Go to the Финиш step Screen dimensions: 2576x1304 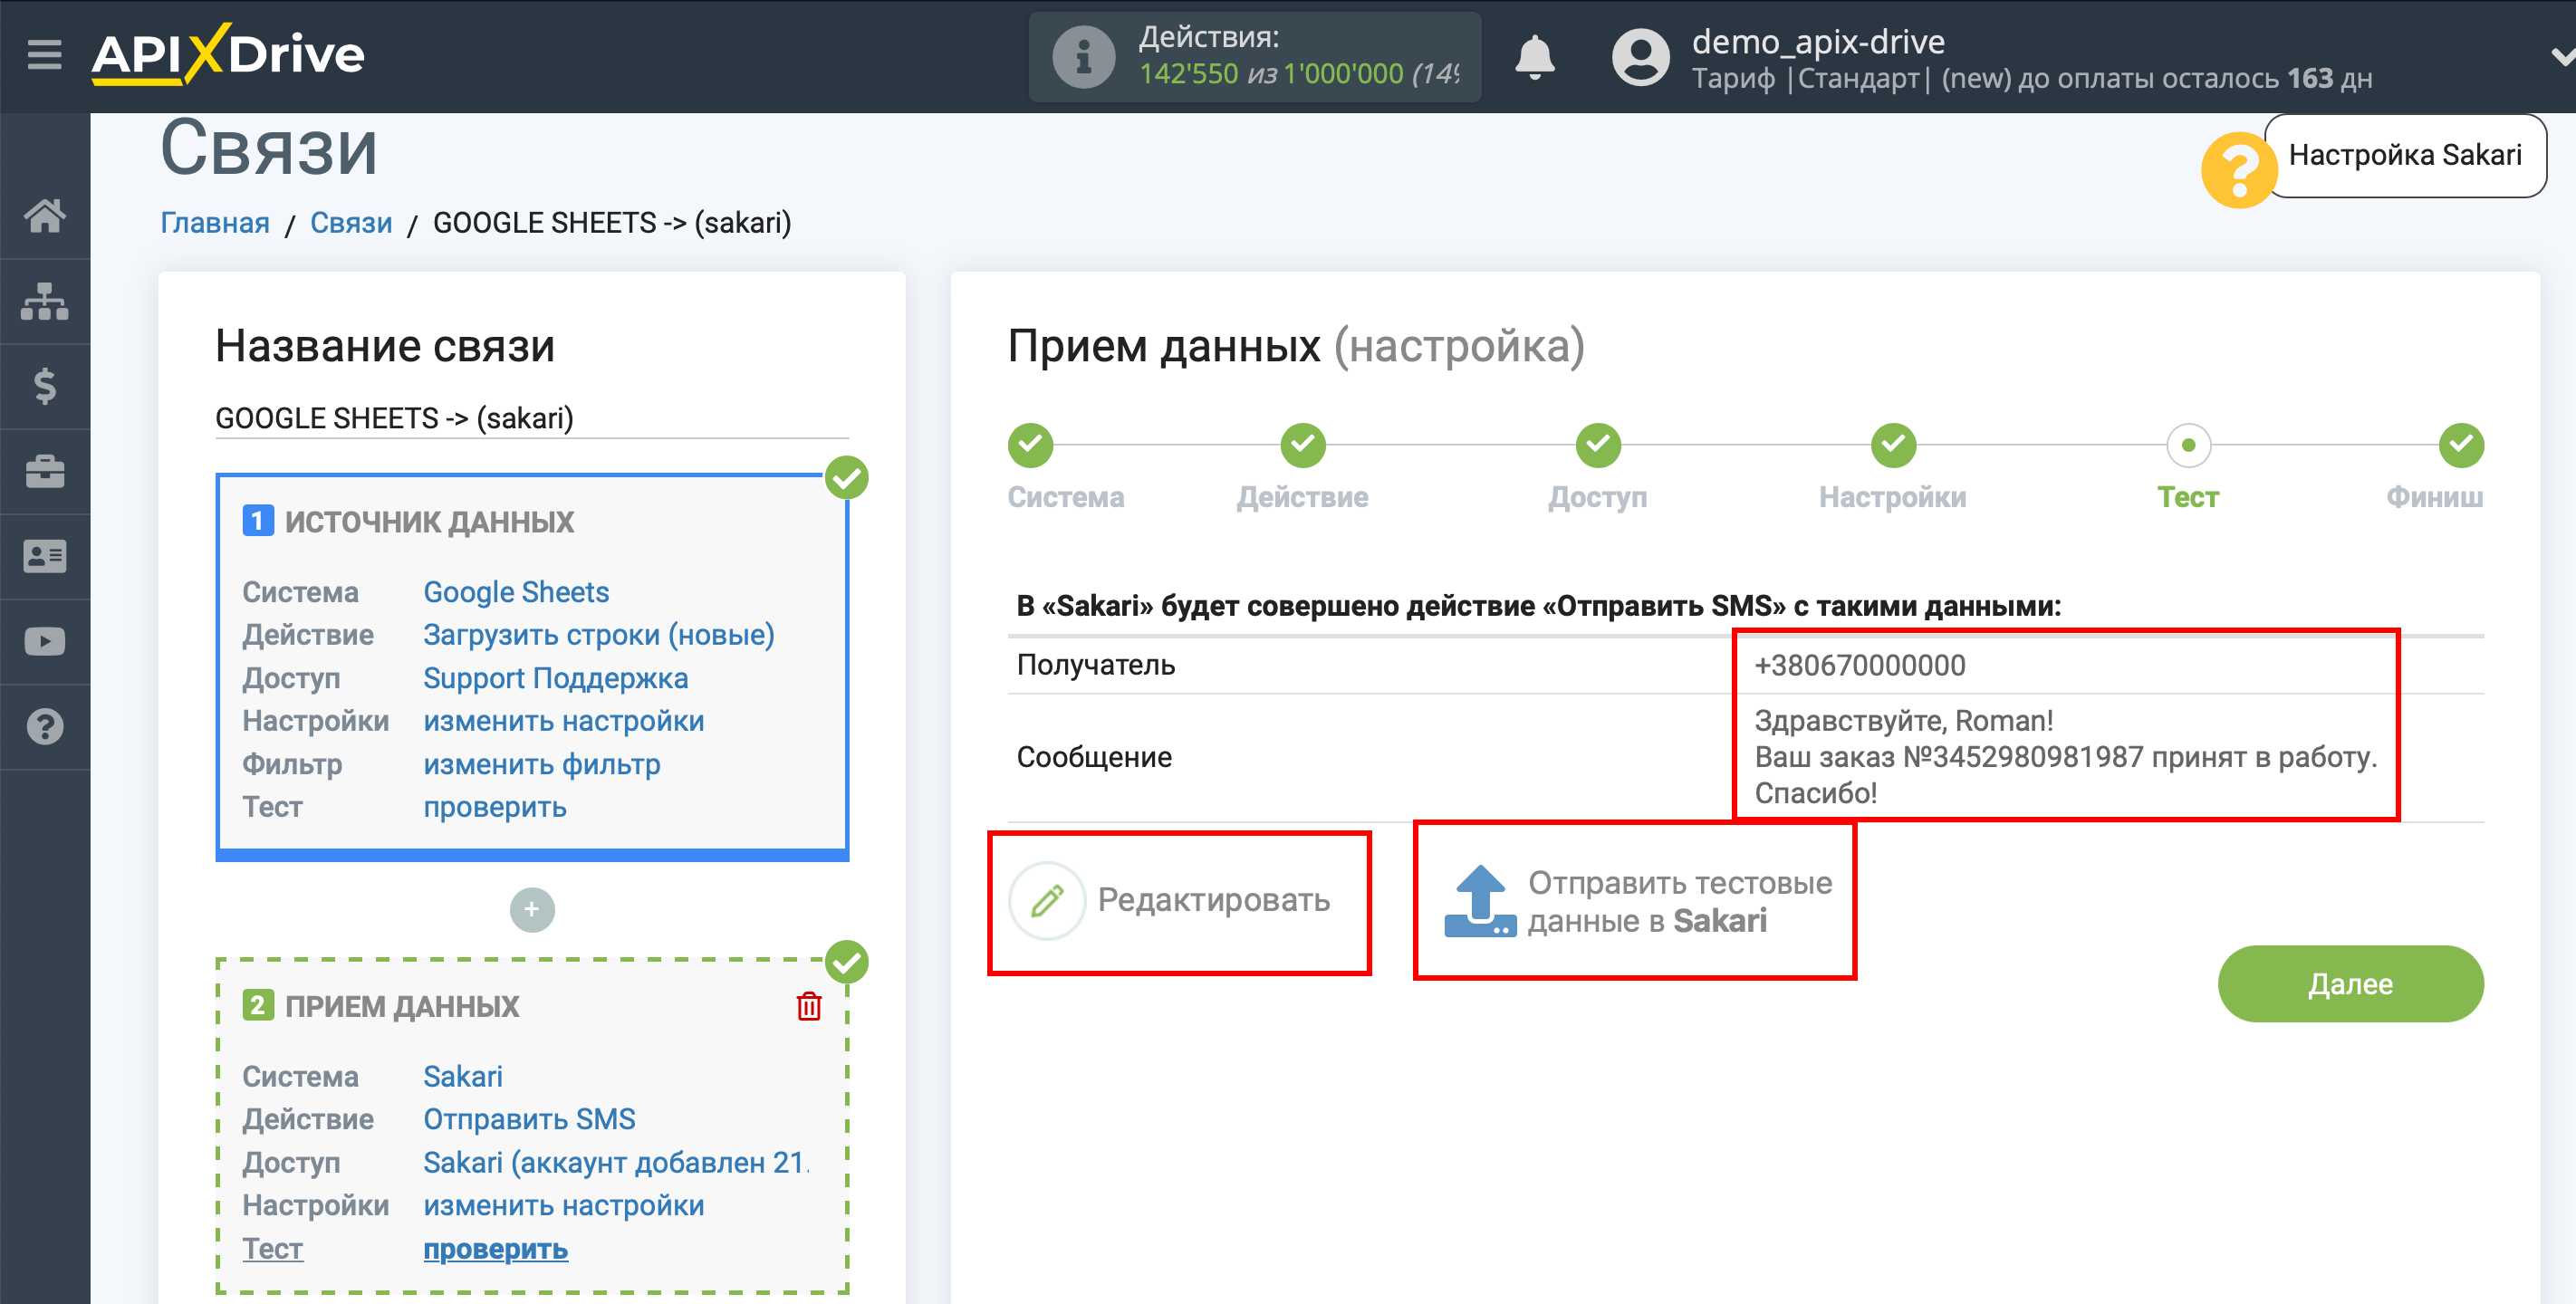[x=2461, y=445]
